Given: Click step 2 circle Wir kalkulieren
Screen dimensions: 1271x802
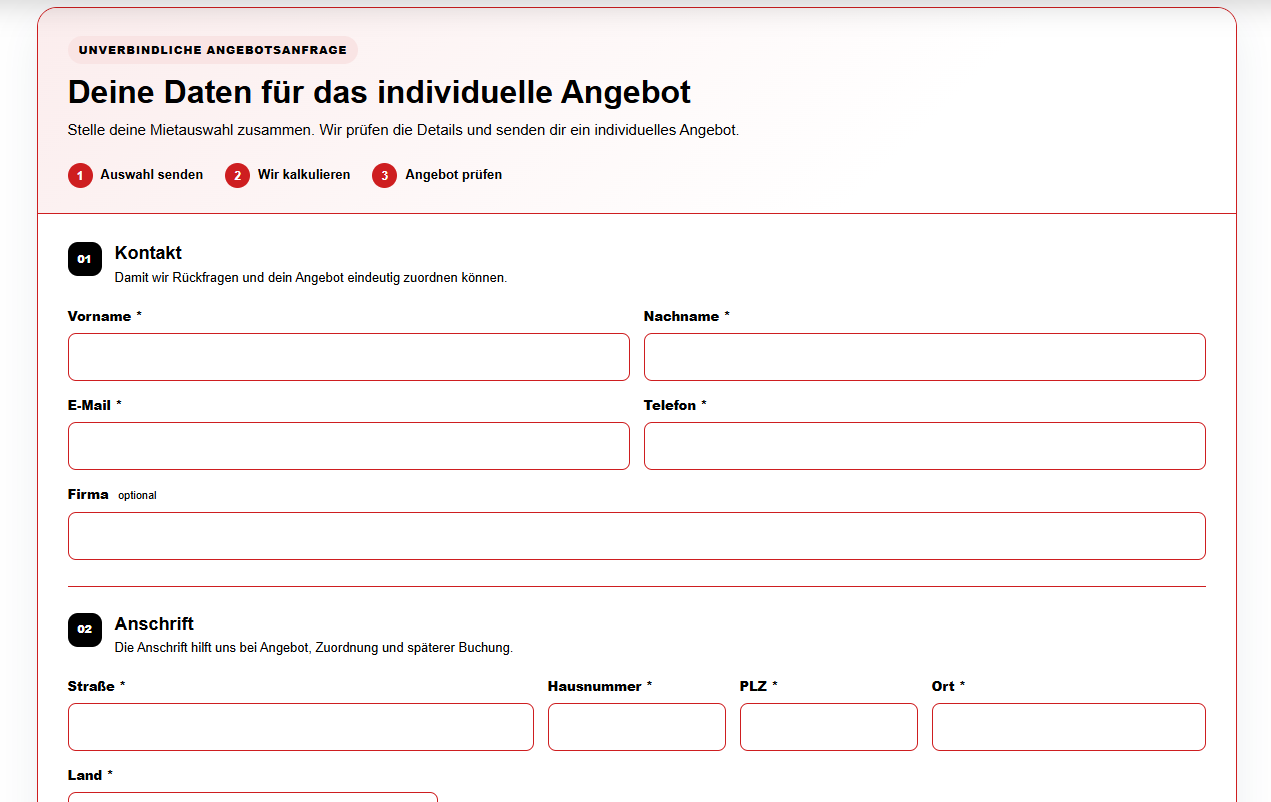Looking at the screenshot, I should pyautogui.click(x=237, y=175).
